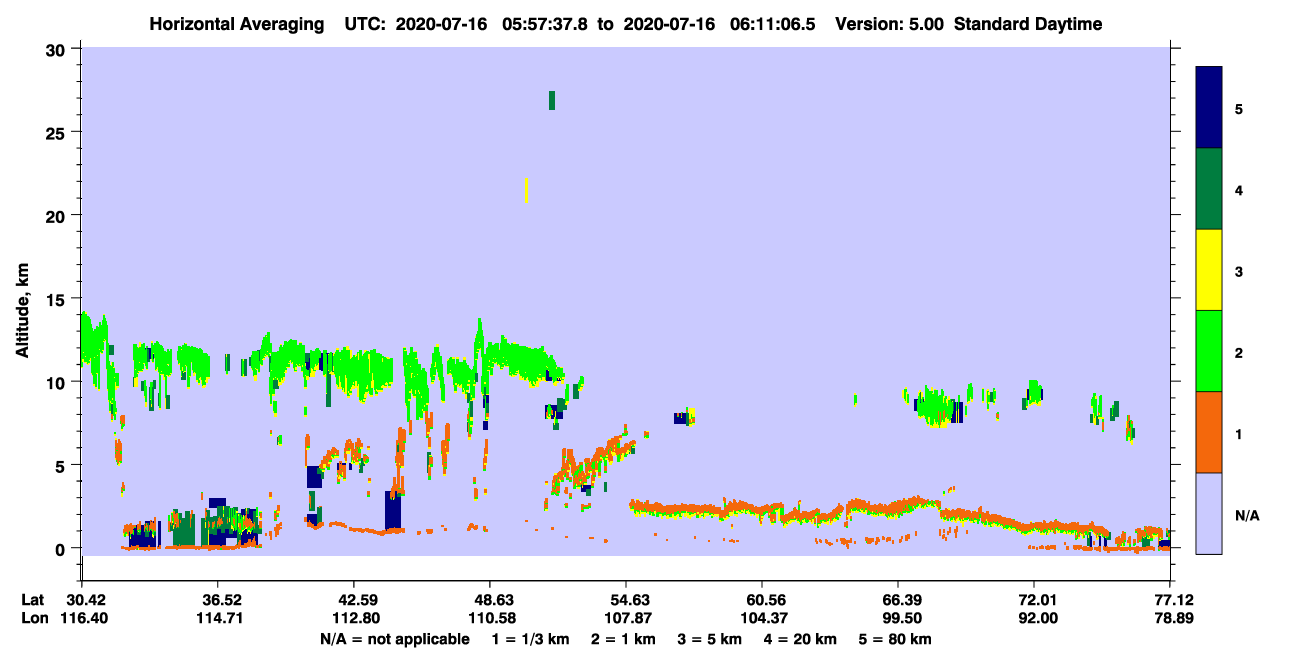Click the colorbar label 'N/A'
Screen dimensions: 1300x667
1247,515
